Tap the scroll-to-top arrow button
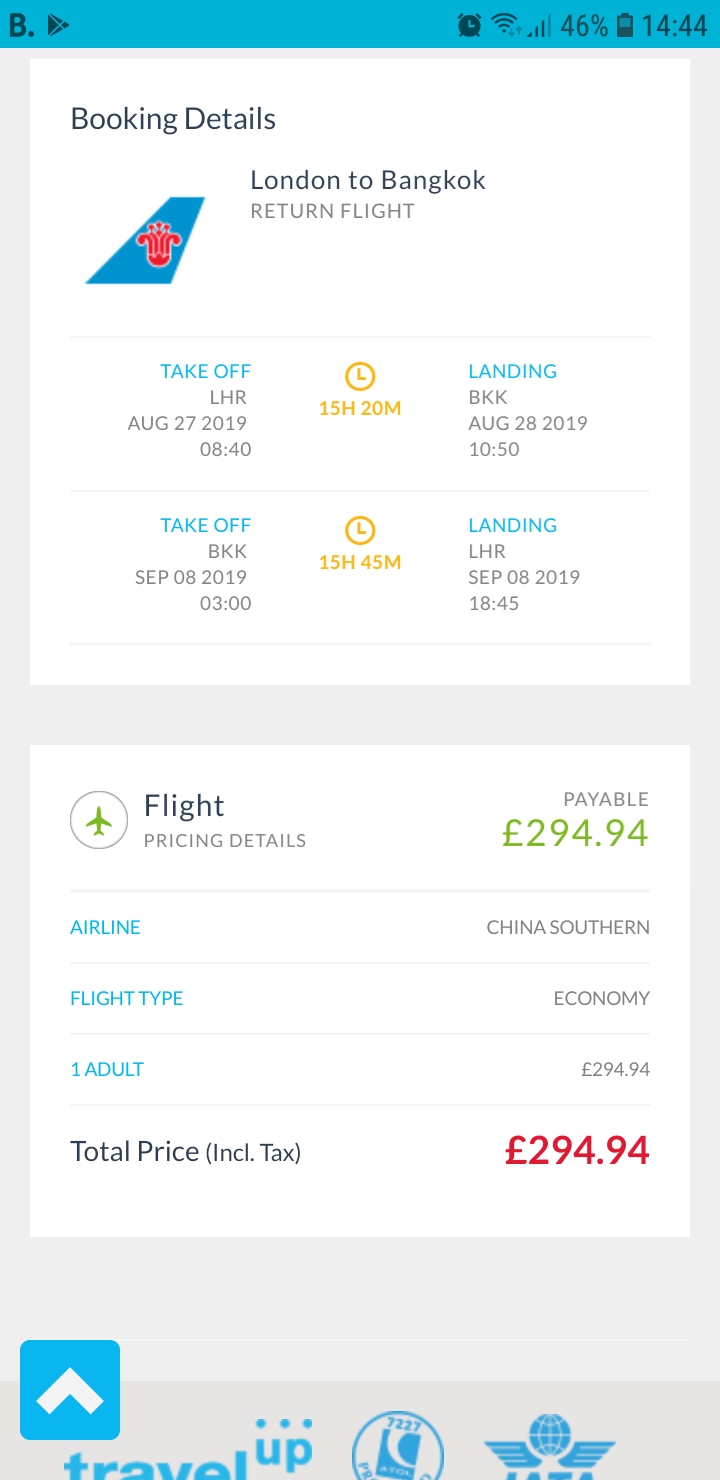This screenshot has width=720, height=1480. coord(70,1389)
